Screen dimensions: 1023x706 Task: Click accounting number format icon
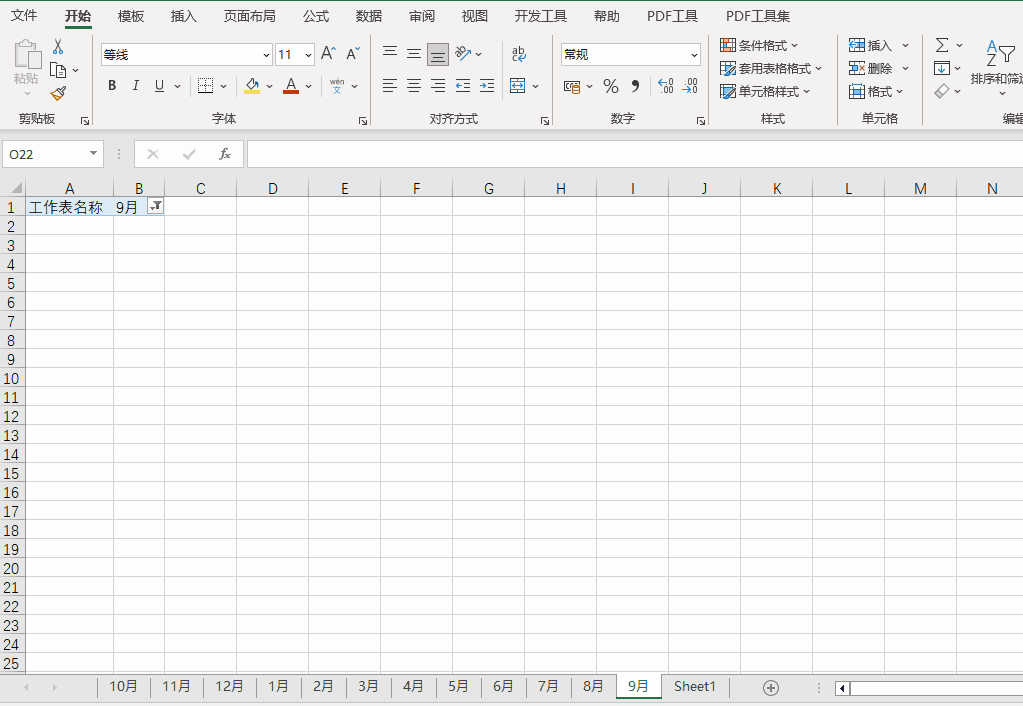[x=572, y=86]
